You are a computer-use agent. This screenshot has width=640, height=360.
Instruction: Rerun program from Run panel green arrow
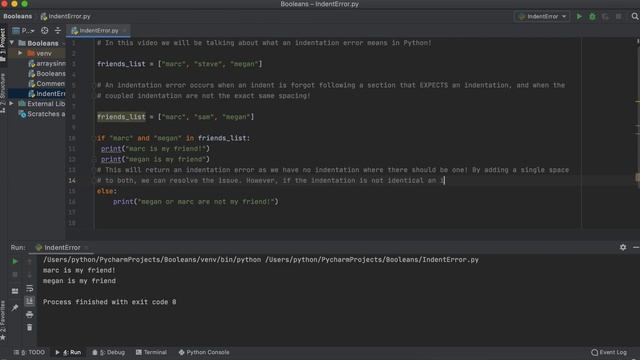15,261
